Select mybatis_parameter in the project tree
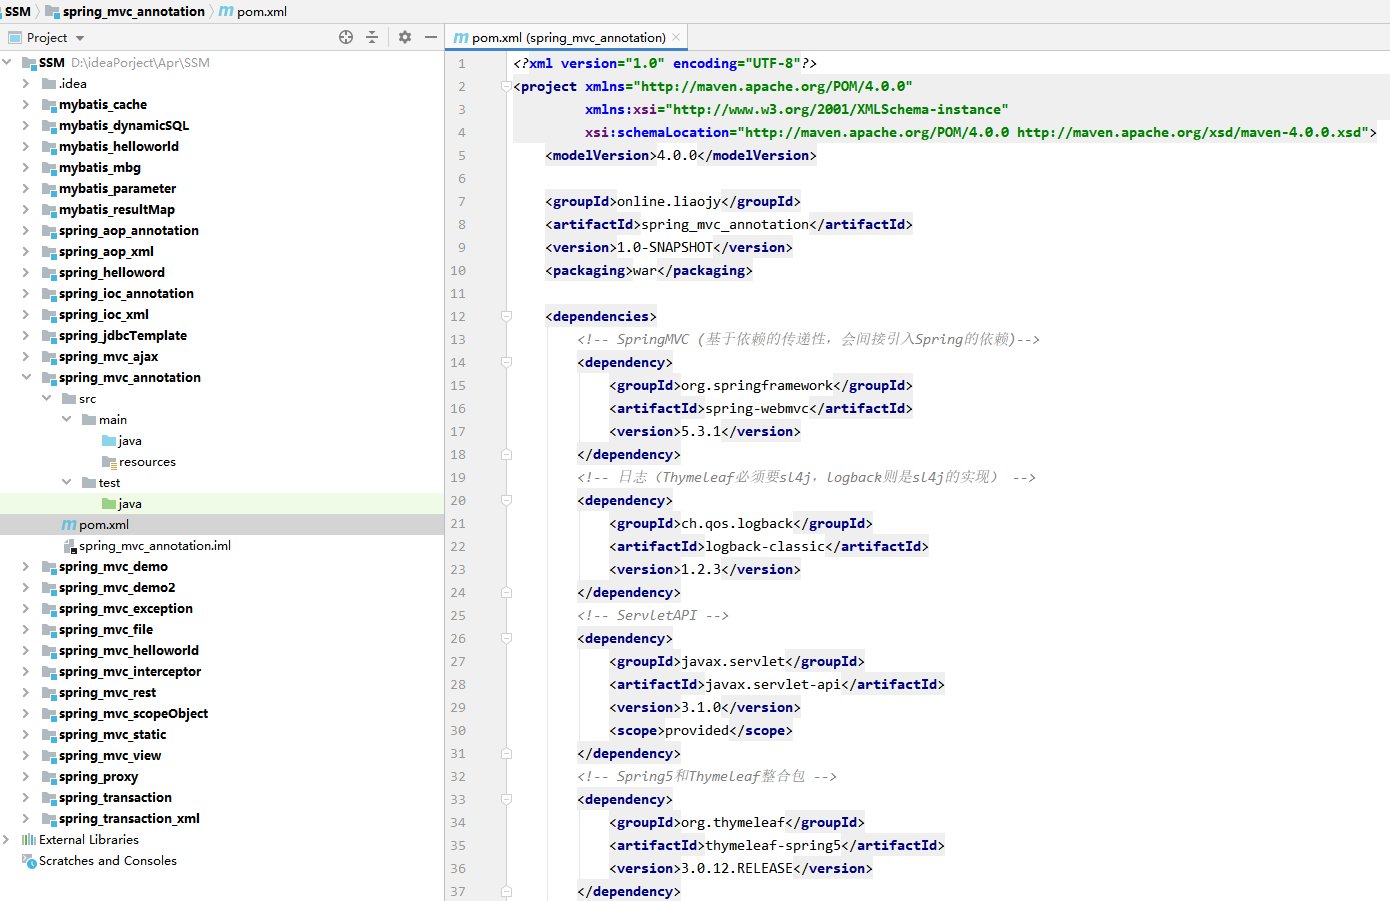This screenshot has height=901, width=1390. pos(117,188)
